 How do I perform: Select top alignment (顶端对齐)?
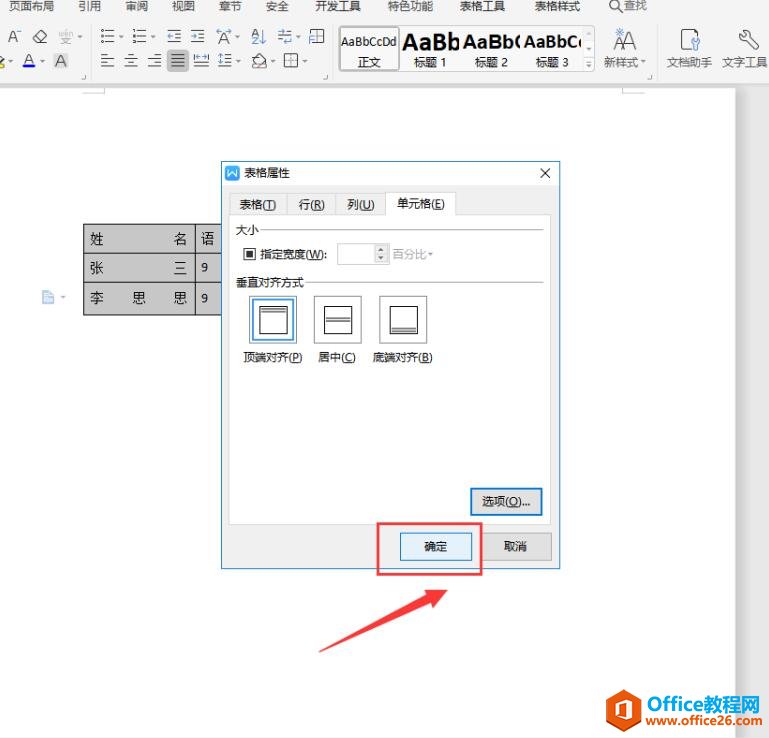(x=273, y=320)
